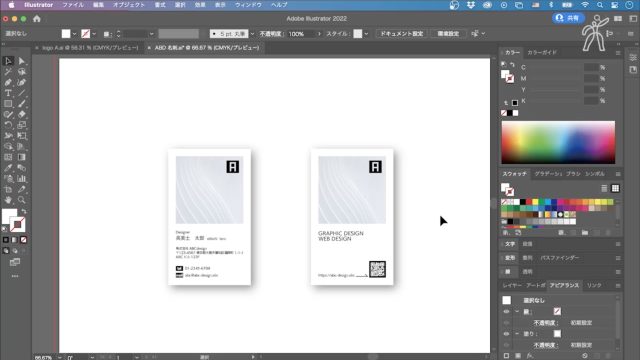This screenshot has height=360, width=640.
Task: Select the Lasso tool
Action: pyautogui.click(x=22, y=72)
